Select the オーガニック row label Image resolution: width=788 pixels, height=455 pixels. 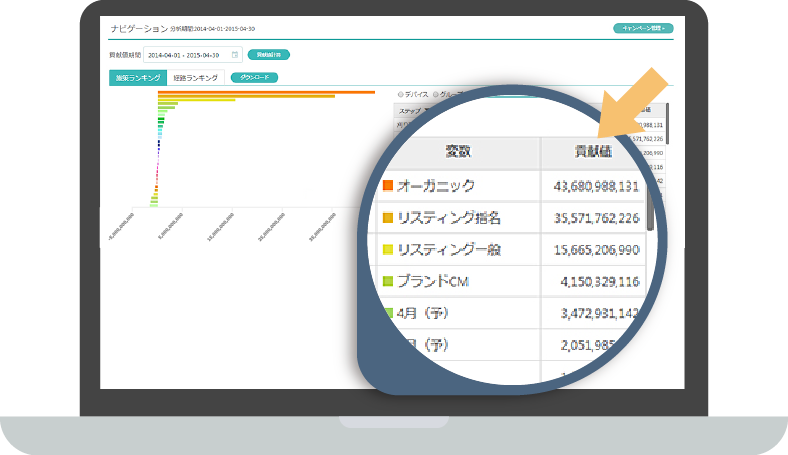(x=436, y=186)
